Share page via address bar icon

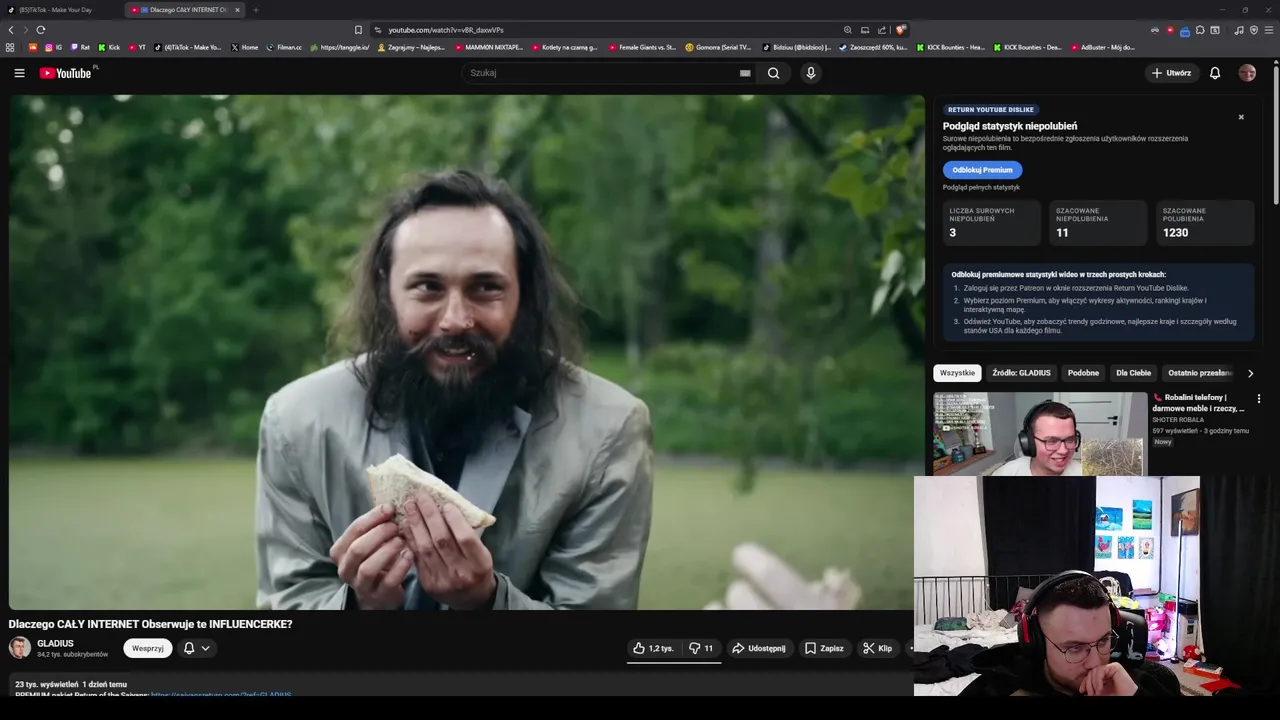click(882, 30)
